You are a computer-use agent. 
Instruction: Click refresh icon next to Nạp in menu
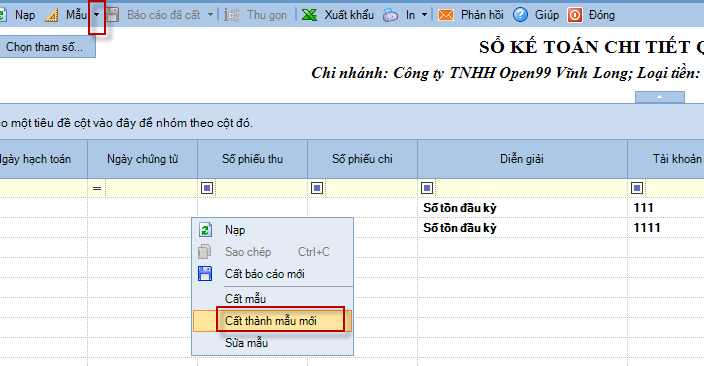click(205, 230)
